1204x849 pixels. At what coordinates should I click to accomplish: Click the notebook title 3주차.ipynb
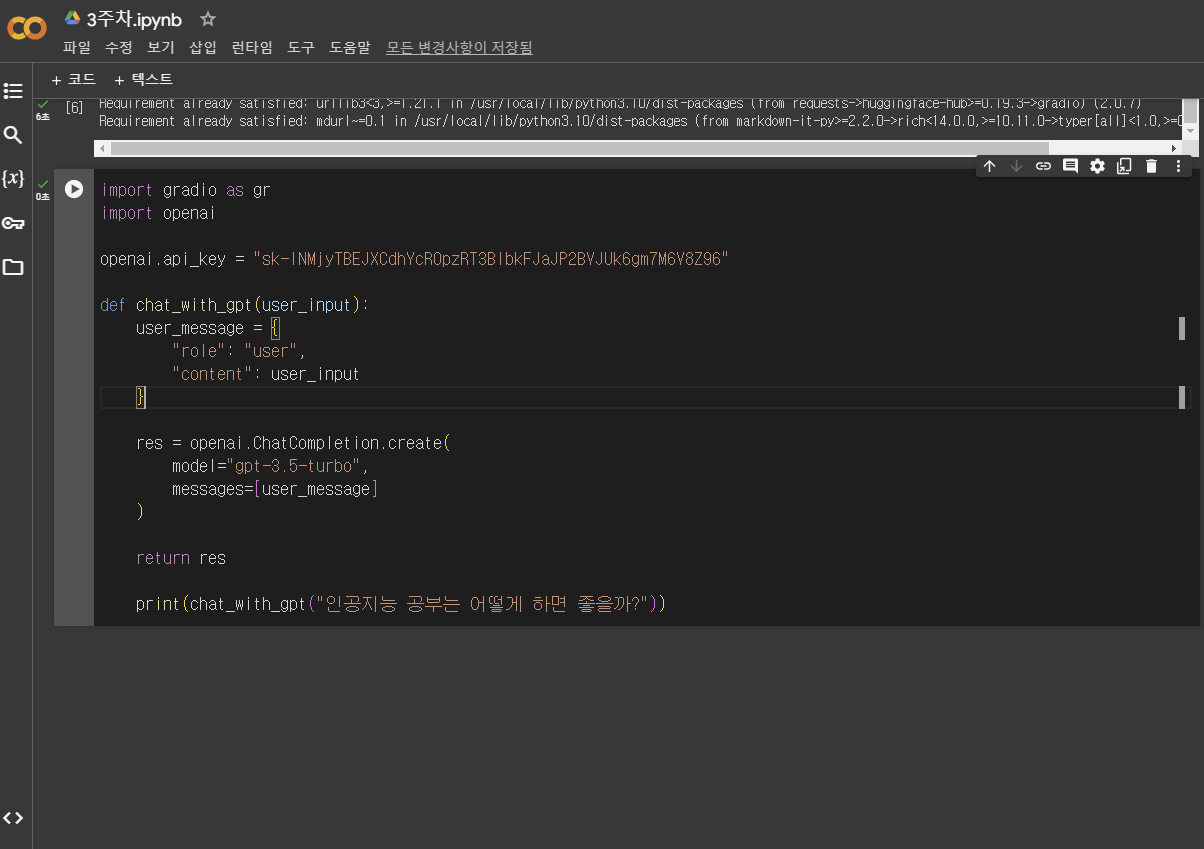(134, 18)
